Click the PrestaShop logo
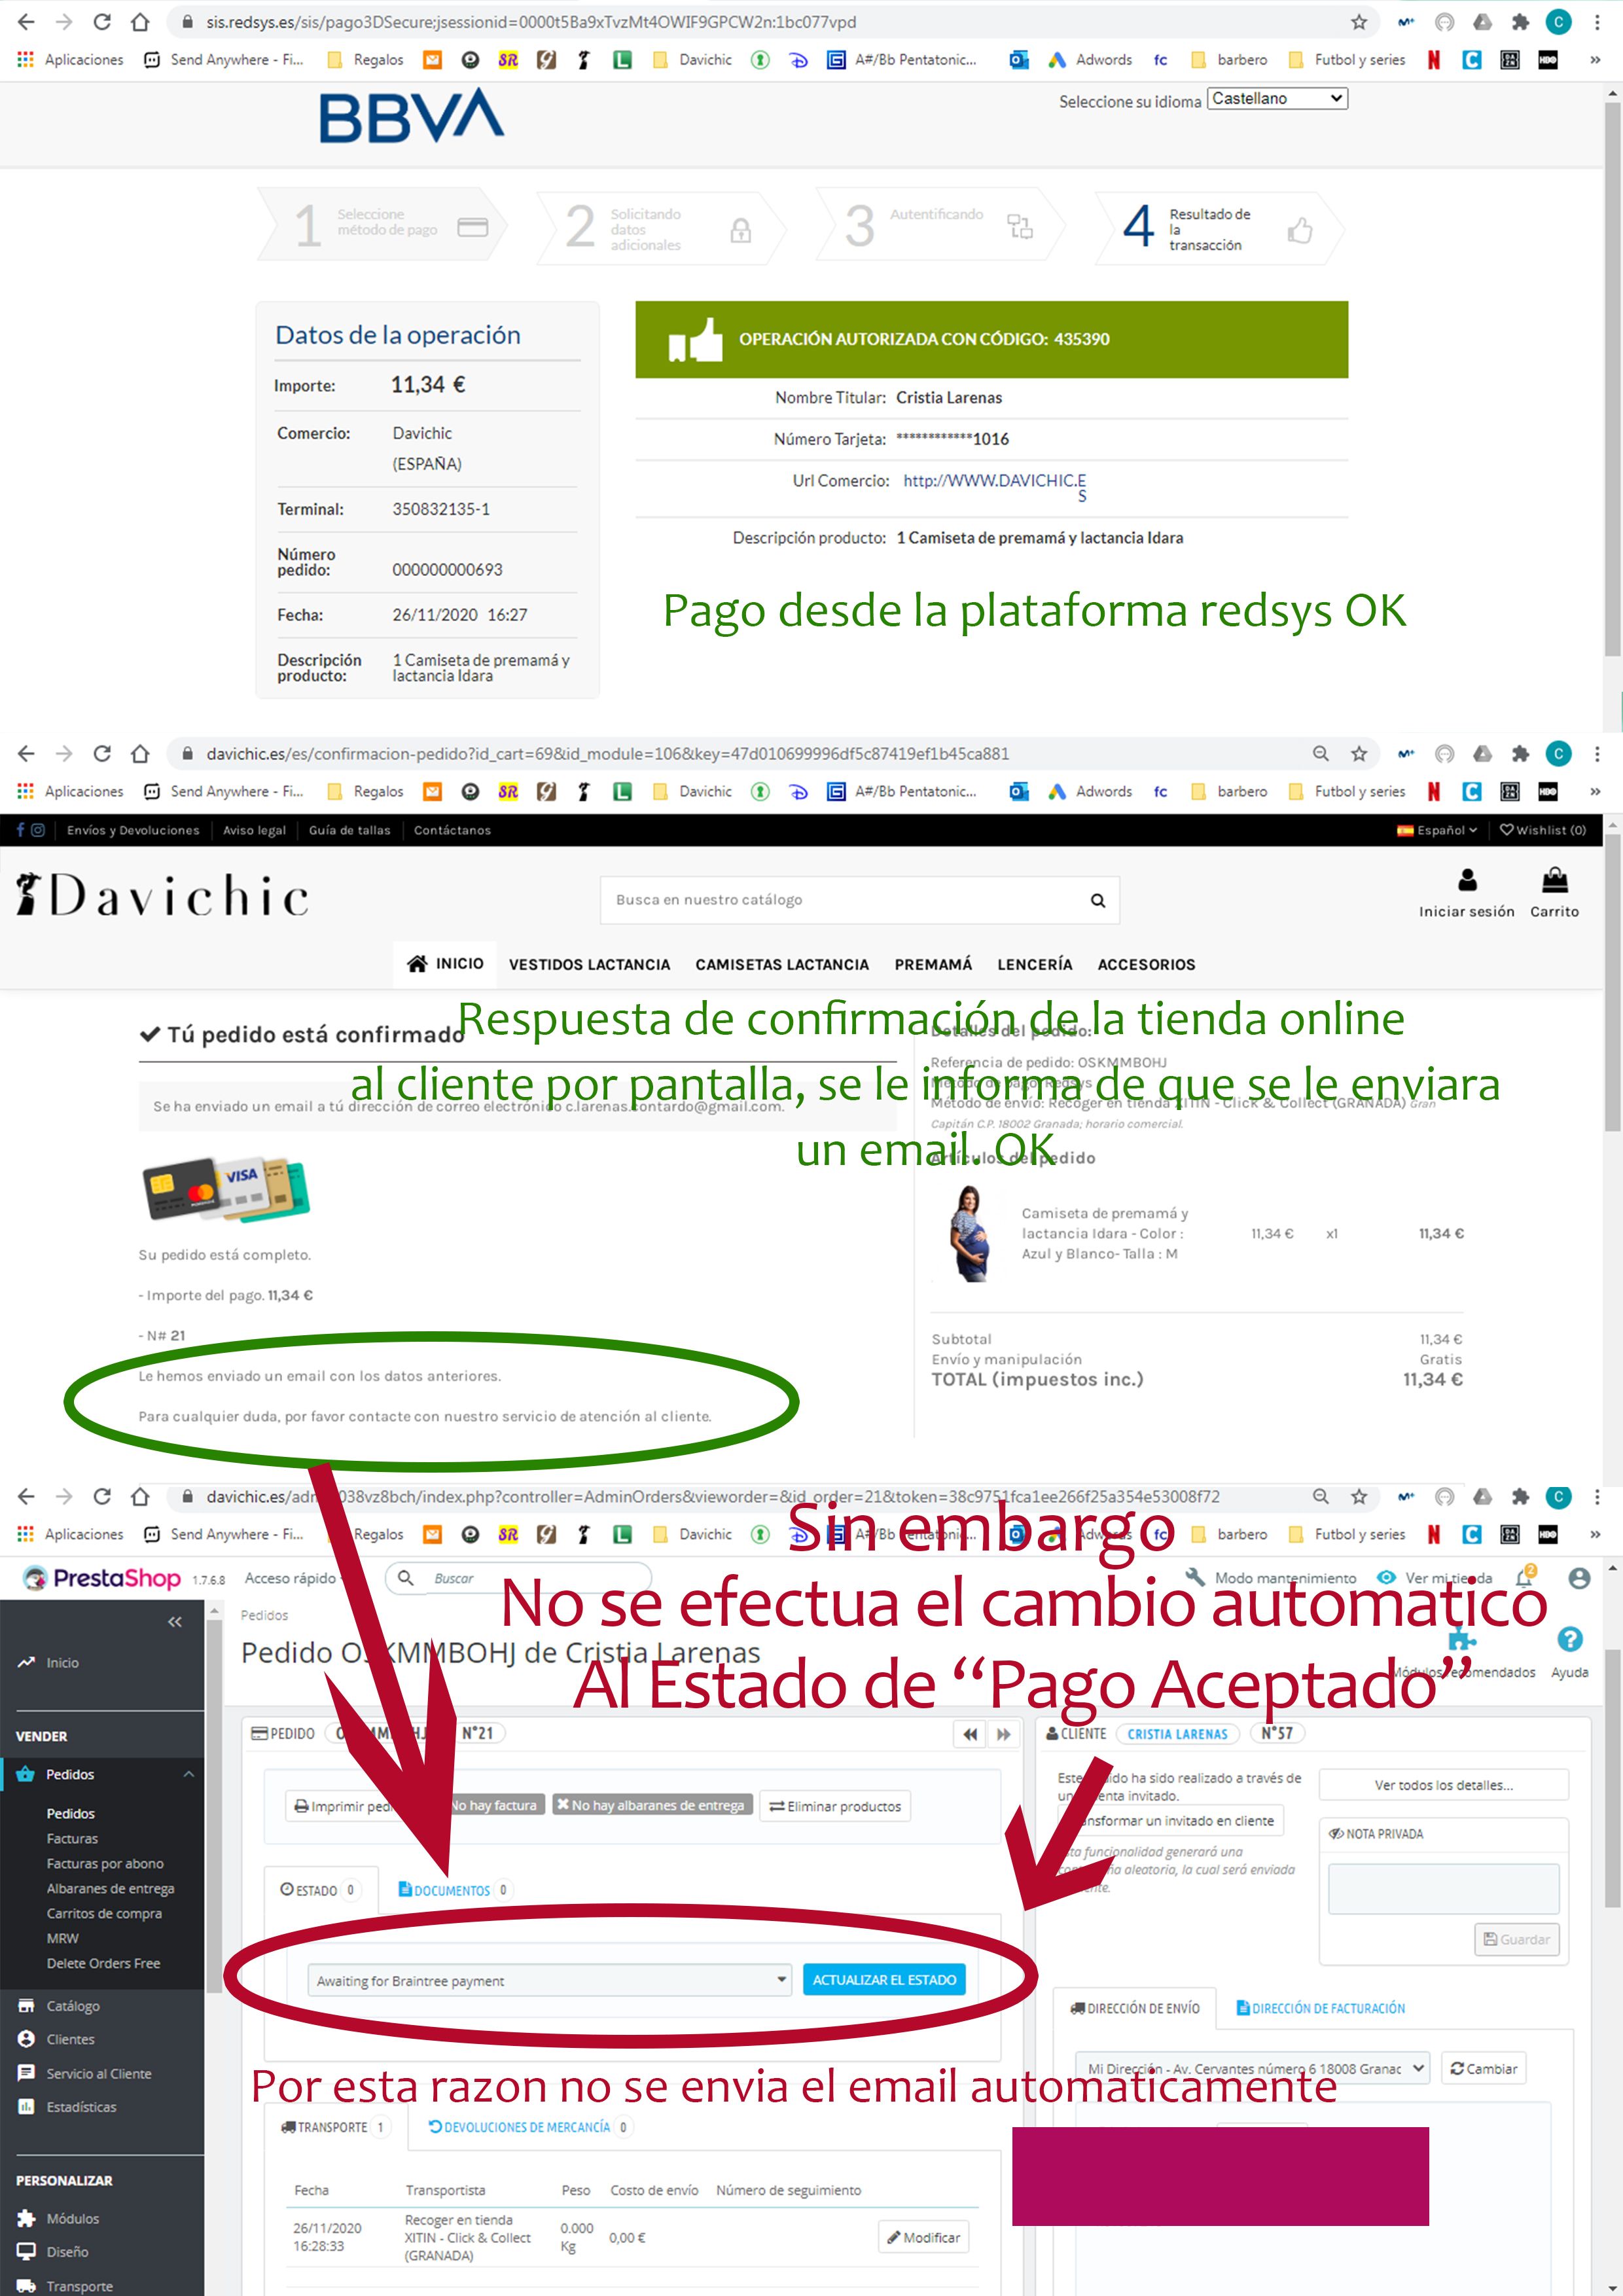 pyautogui.click(x=103, y=1578)
